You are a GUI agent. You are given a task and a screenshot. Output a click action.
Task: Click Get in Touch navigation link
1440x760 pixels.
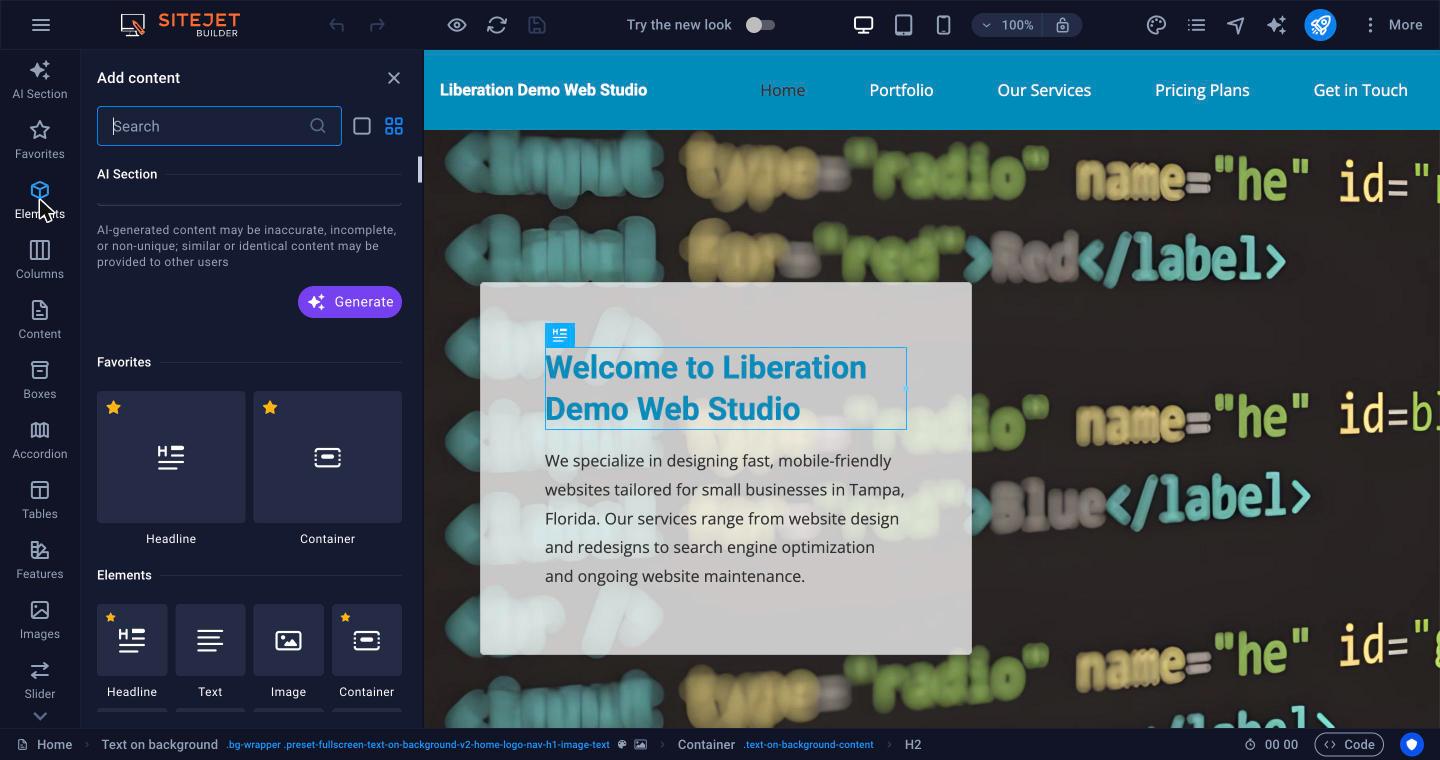[x=1360, y=90]
